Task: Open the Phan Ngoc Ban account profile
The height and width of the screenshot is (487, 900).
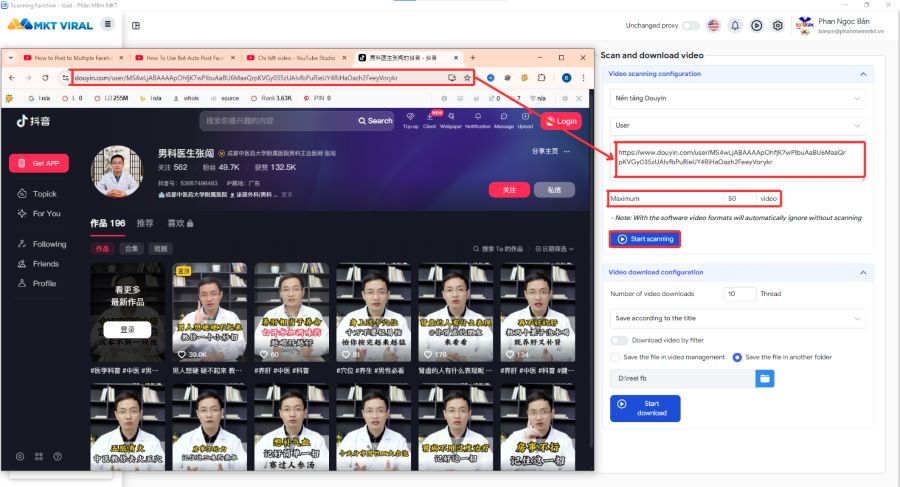Action: (840, 25)
